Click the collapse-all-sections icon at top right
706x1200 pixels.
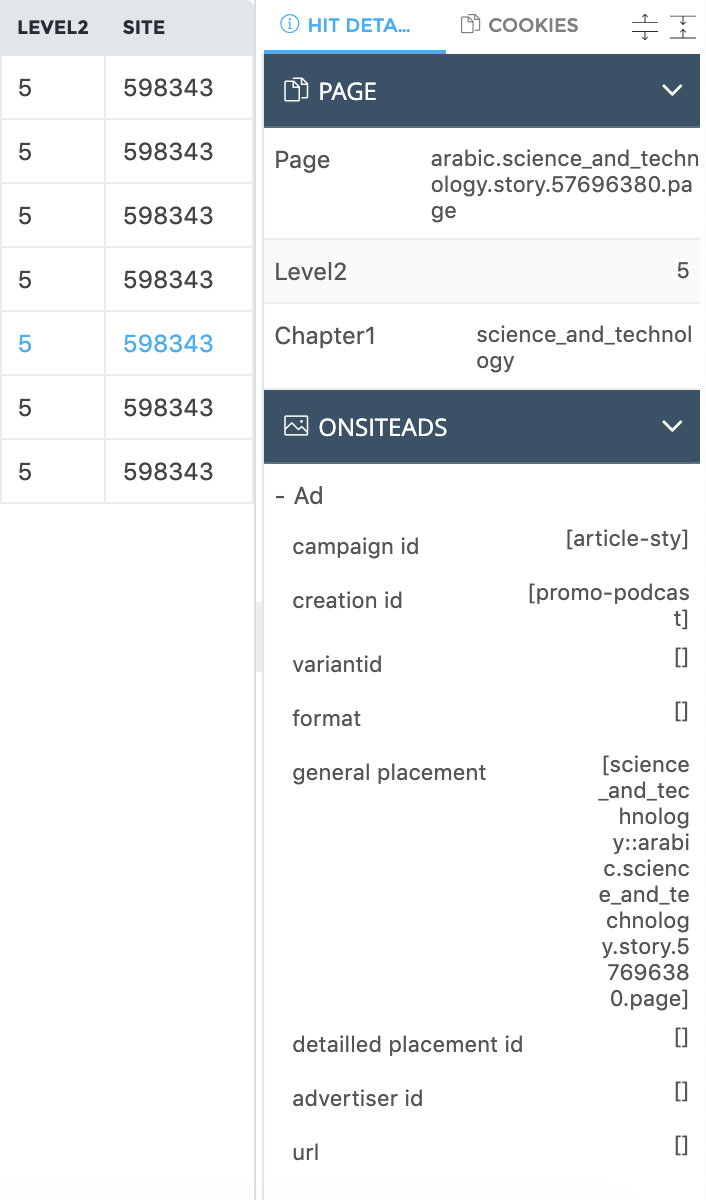coord(683,28)
